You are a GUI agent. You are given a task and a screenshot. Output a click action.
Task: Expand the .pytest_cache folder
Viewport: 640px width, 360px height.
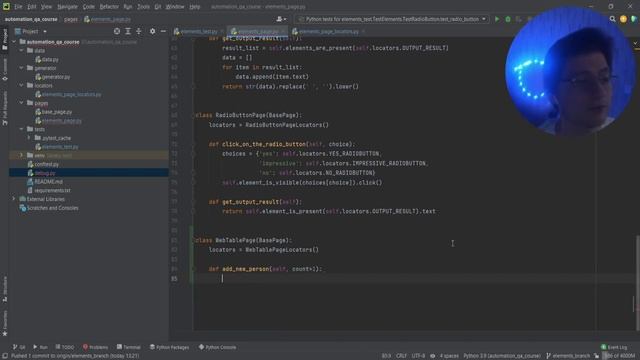(29, 138)
